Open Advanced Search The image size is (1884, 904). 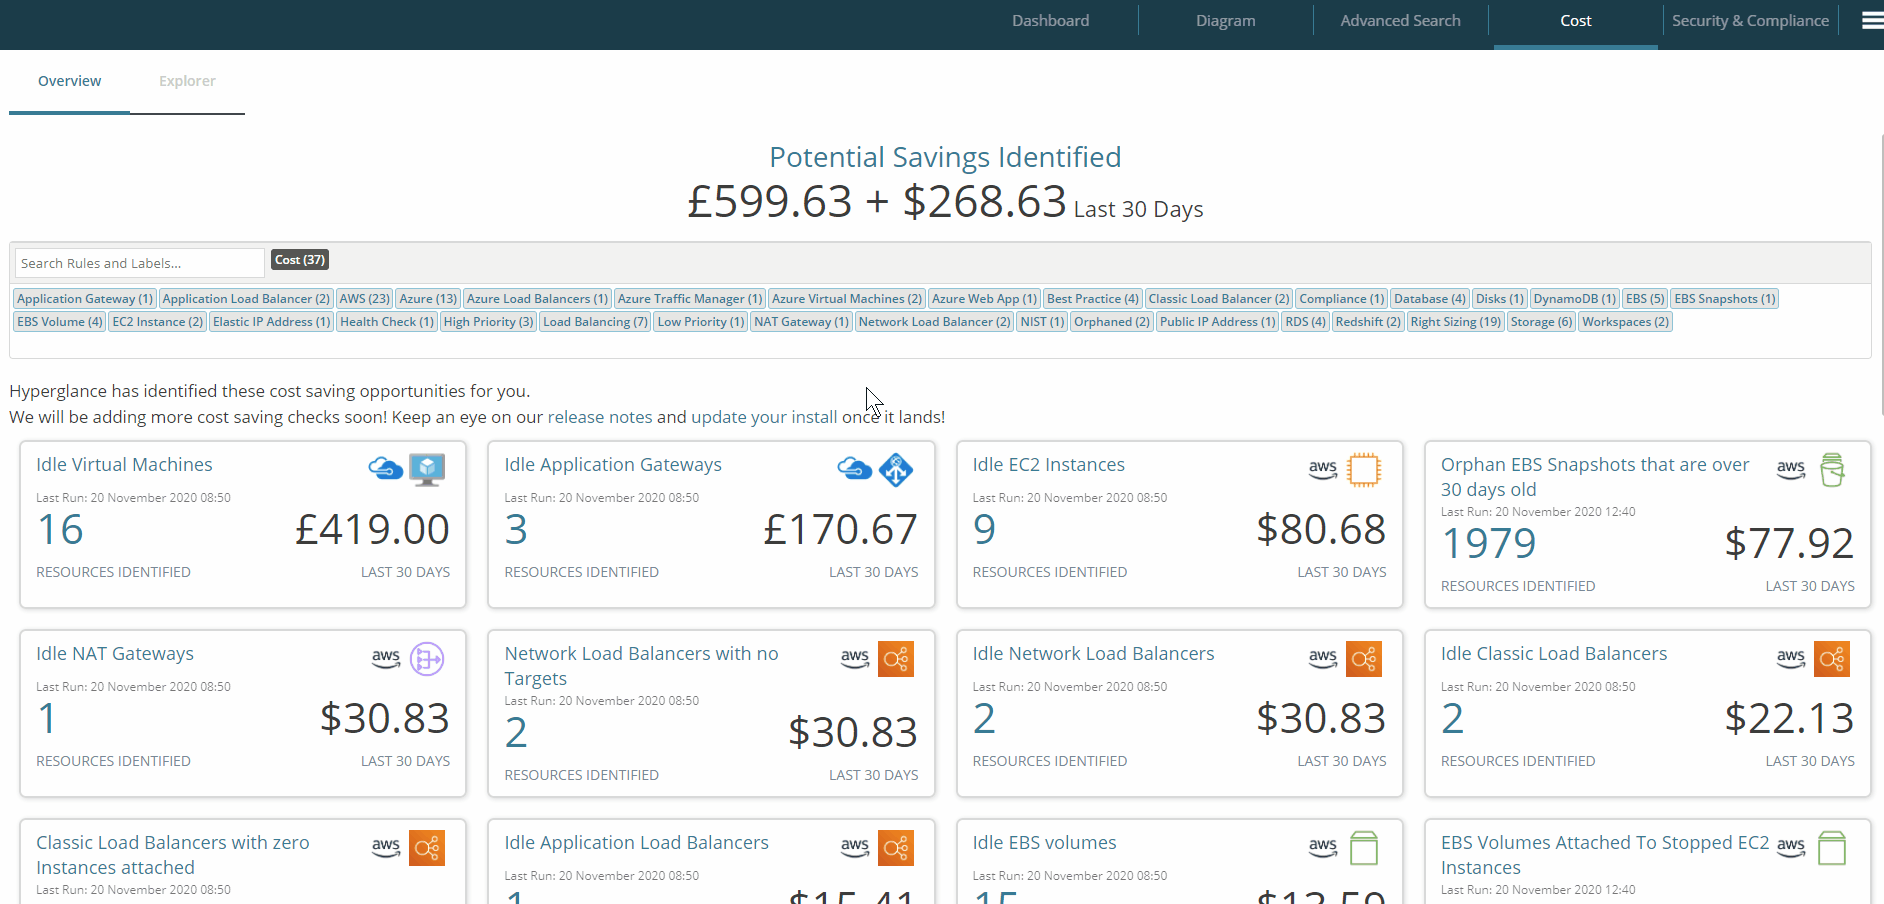(x=1400, y=20)
